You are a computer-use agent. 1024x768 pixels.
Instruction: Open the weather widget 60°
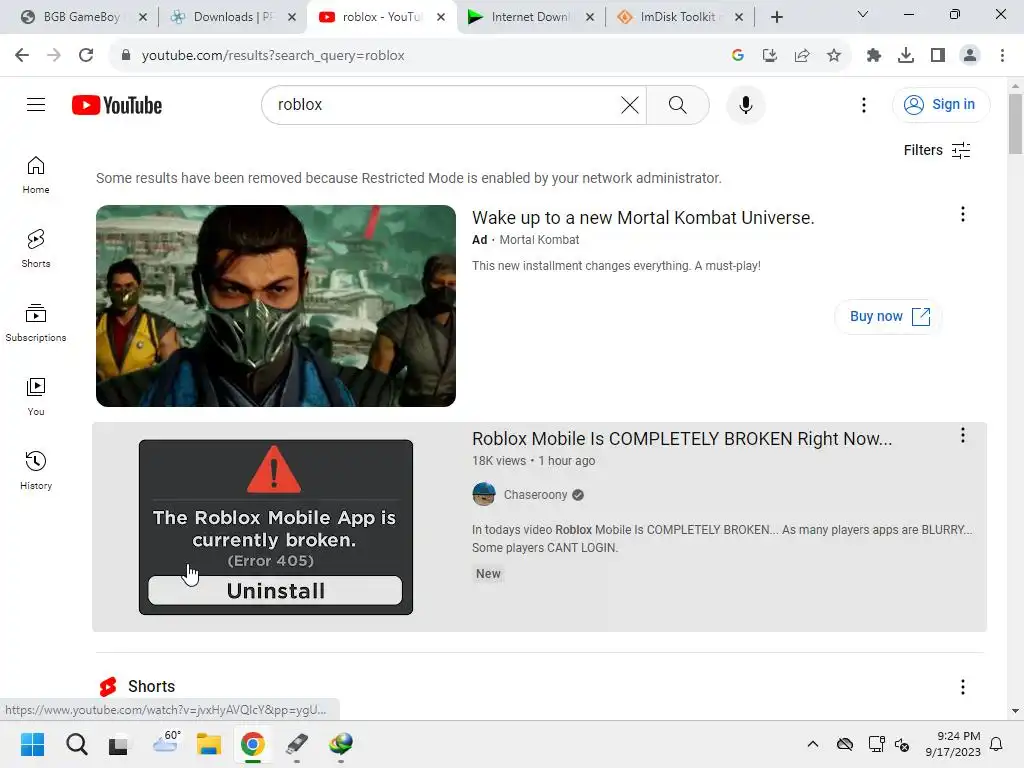pyautogui.click(x=166, y=743)
